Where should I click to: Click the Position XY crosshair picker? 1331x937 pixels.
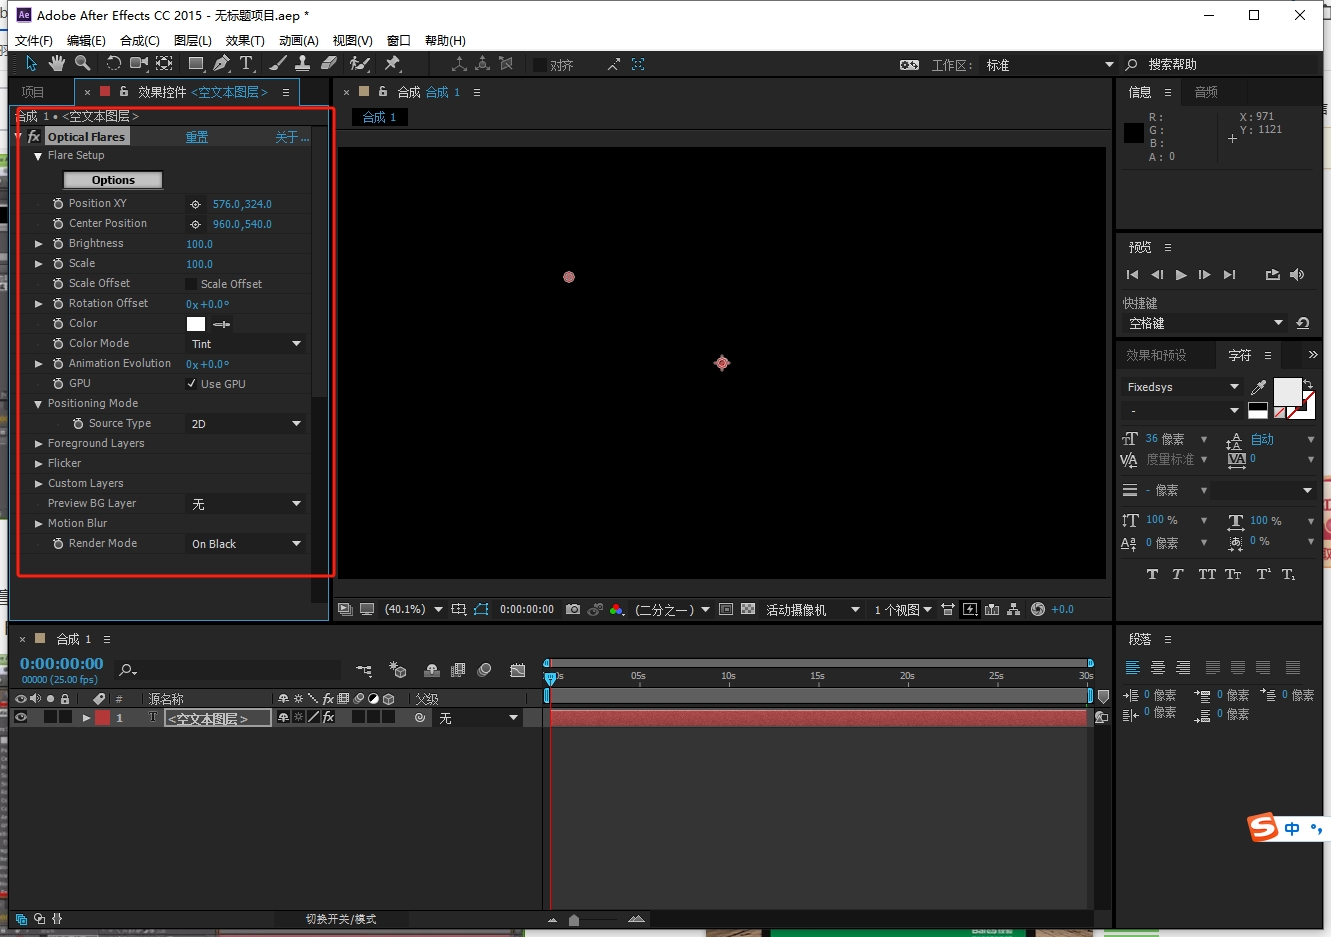(x=196, y=204)
